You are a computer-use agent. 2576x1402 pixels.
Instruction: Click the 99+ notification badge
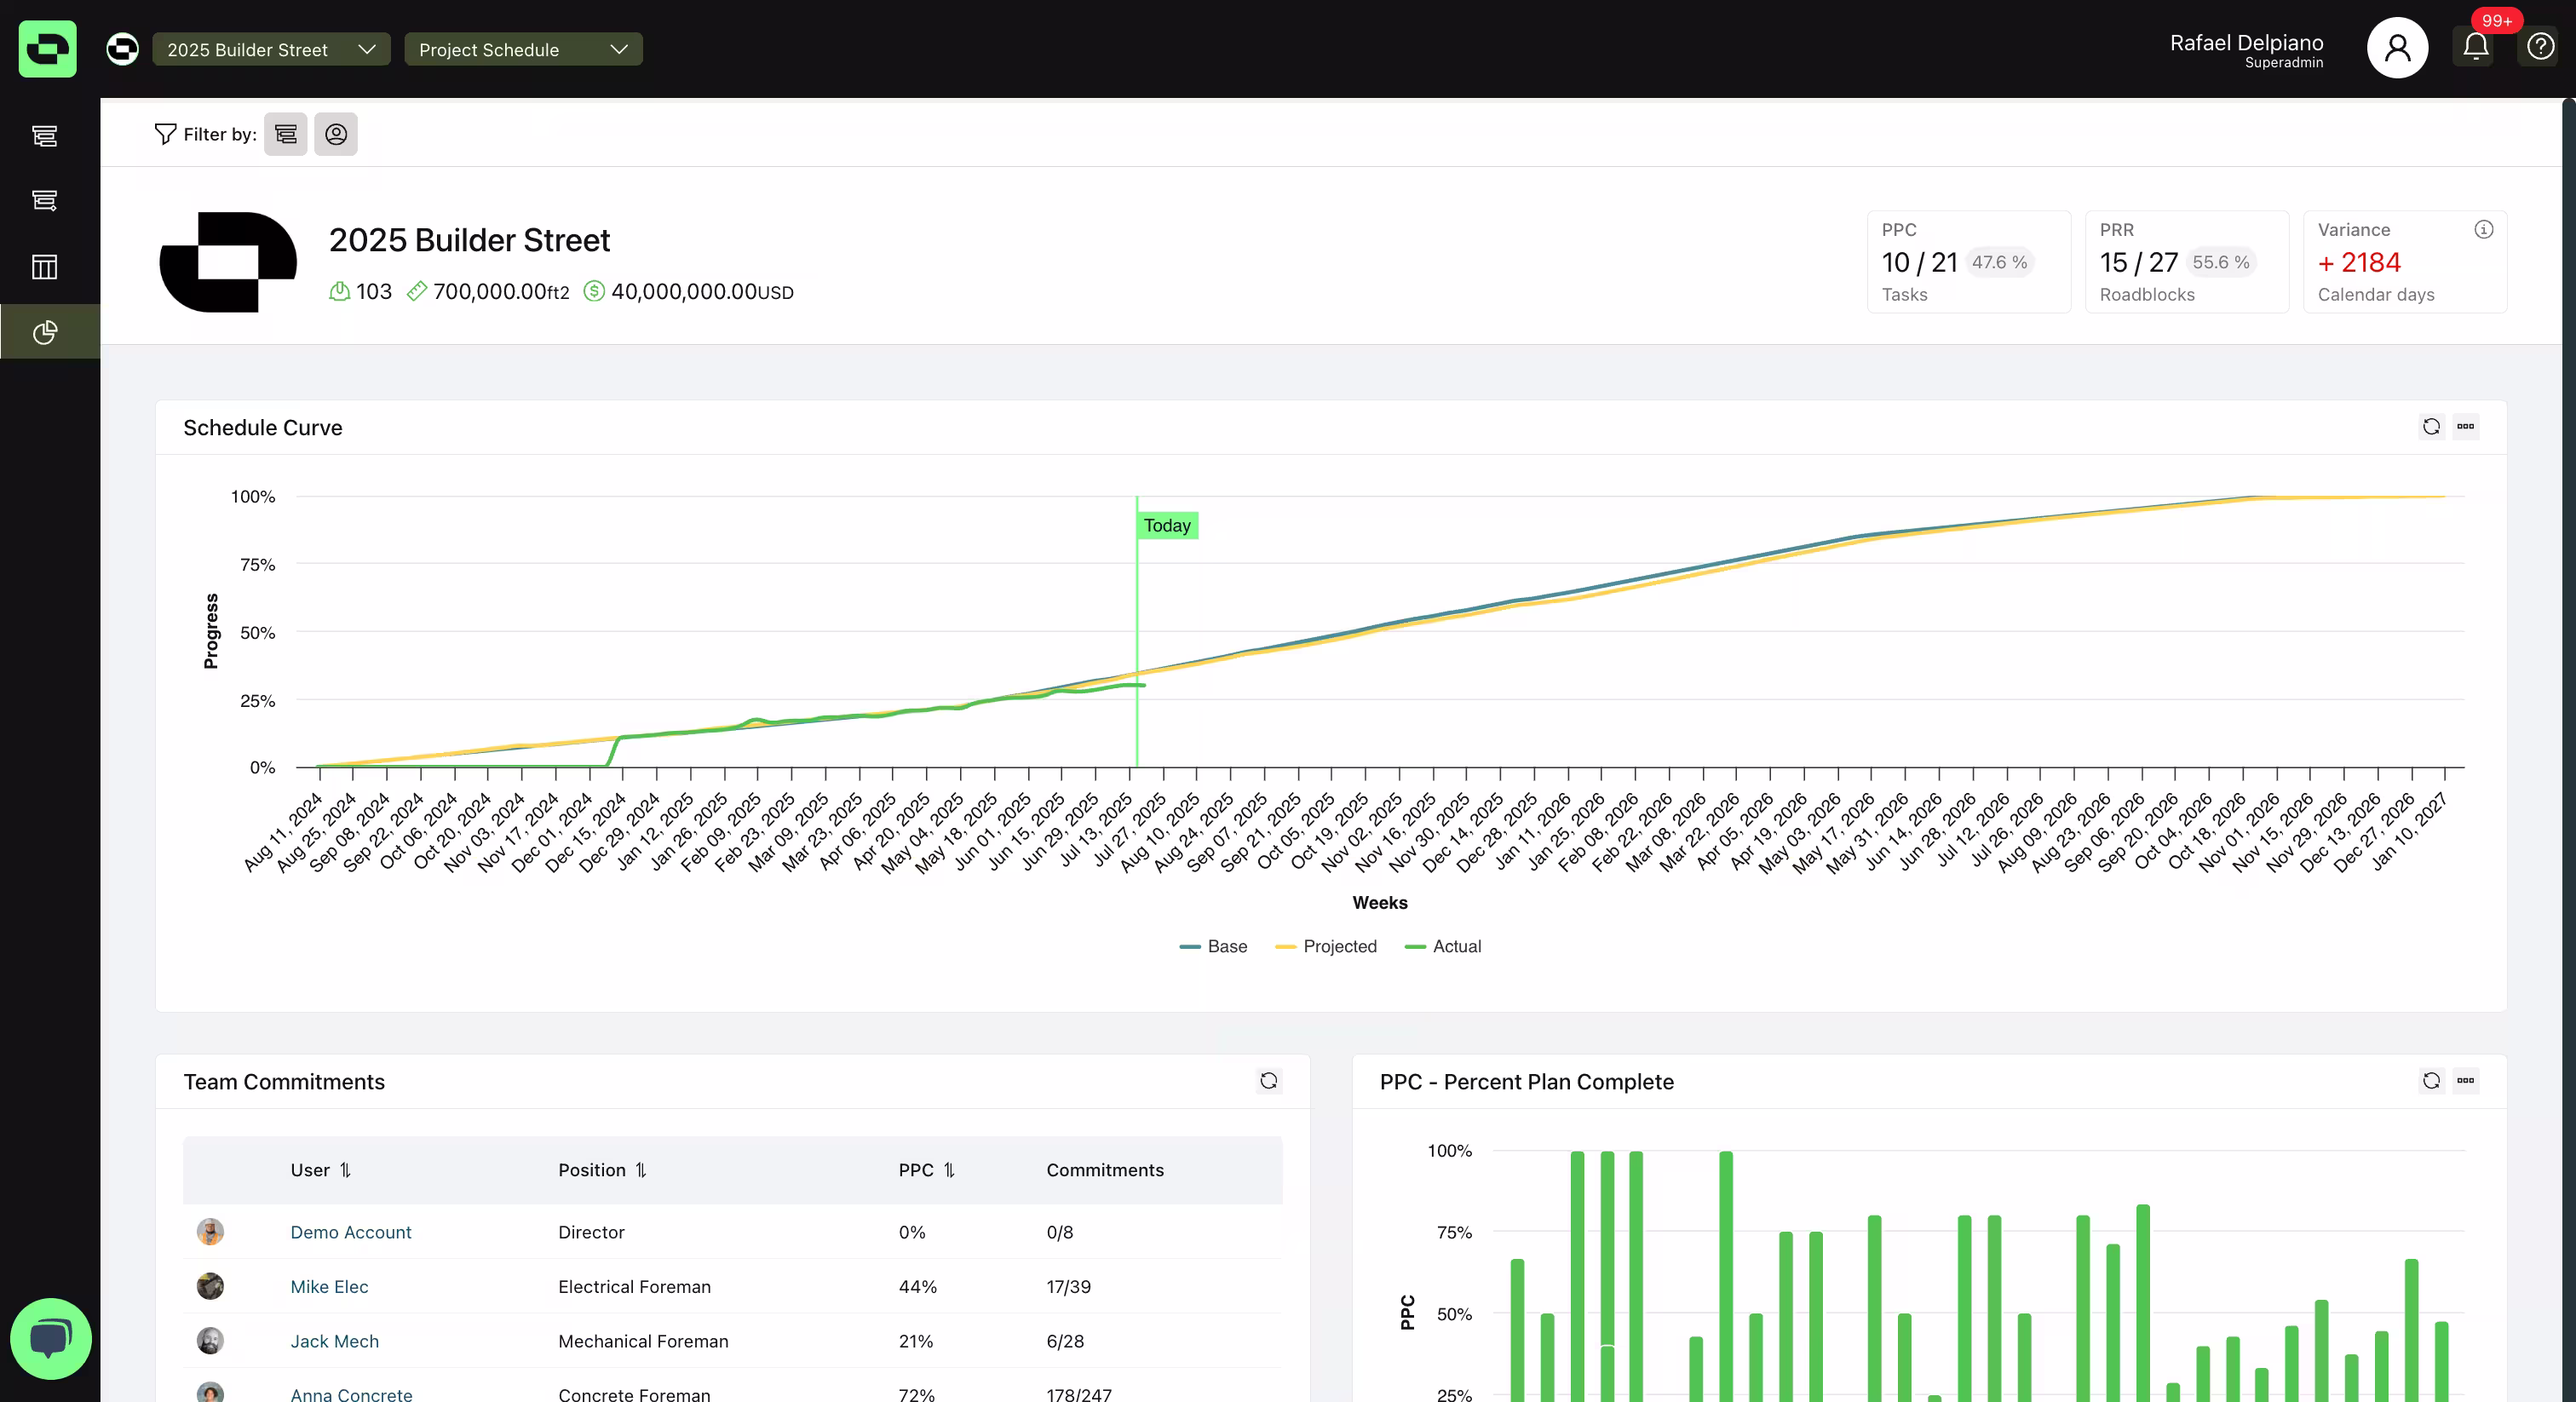coord(2496,20)
